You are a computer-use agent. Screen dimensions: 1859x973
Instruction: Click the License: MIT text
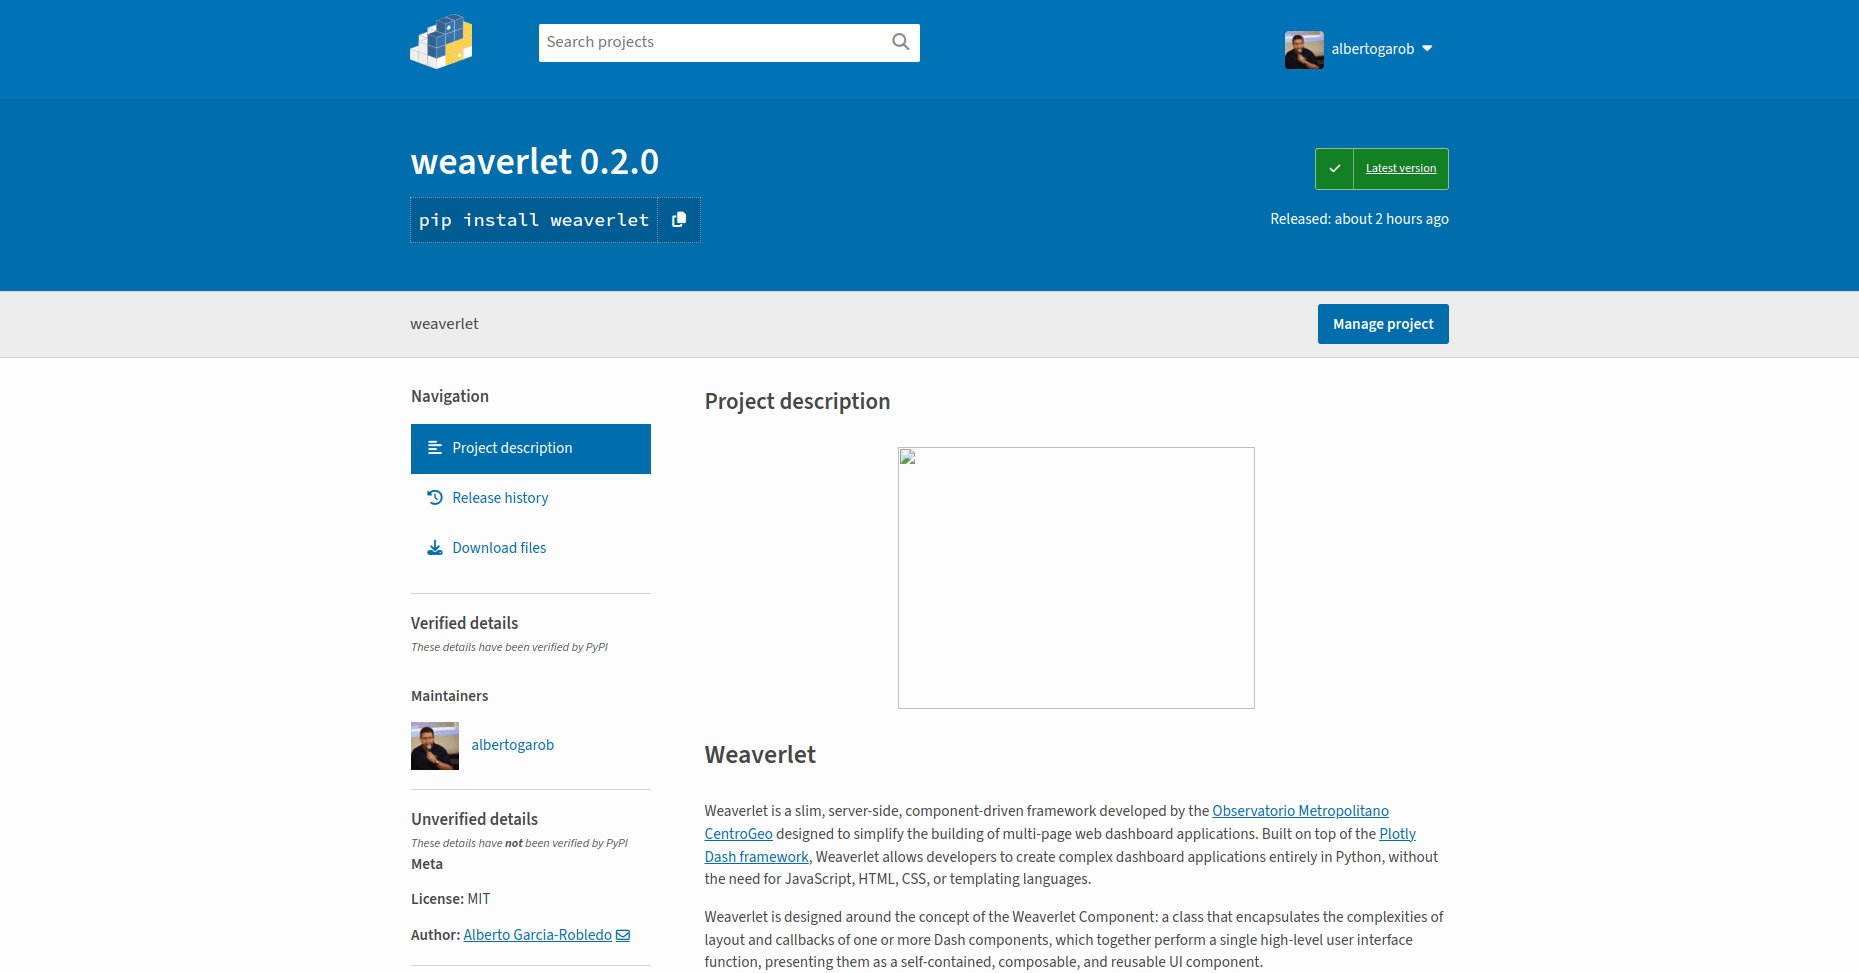coord(450,899)
